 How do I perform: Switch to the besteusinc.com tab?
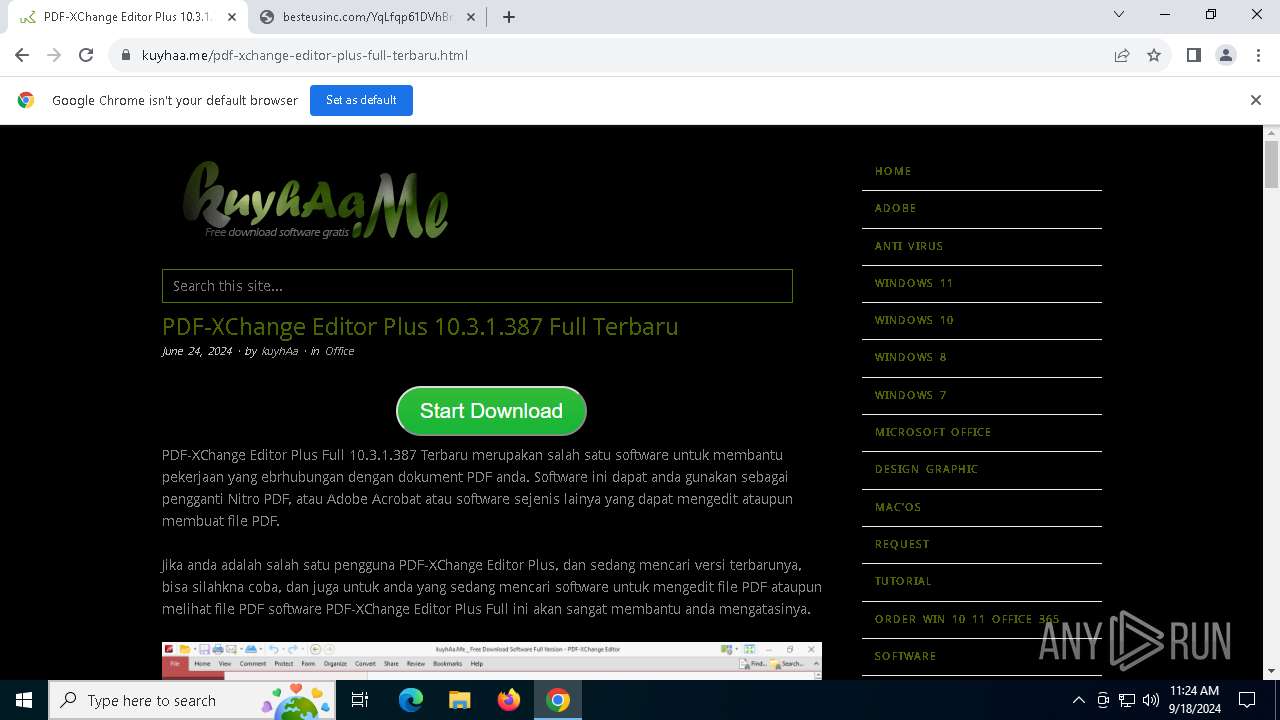coord(368,17)
